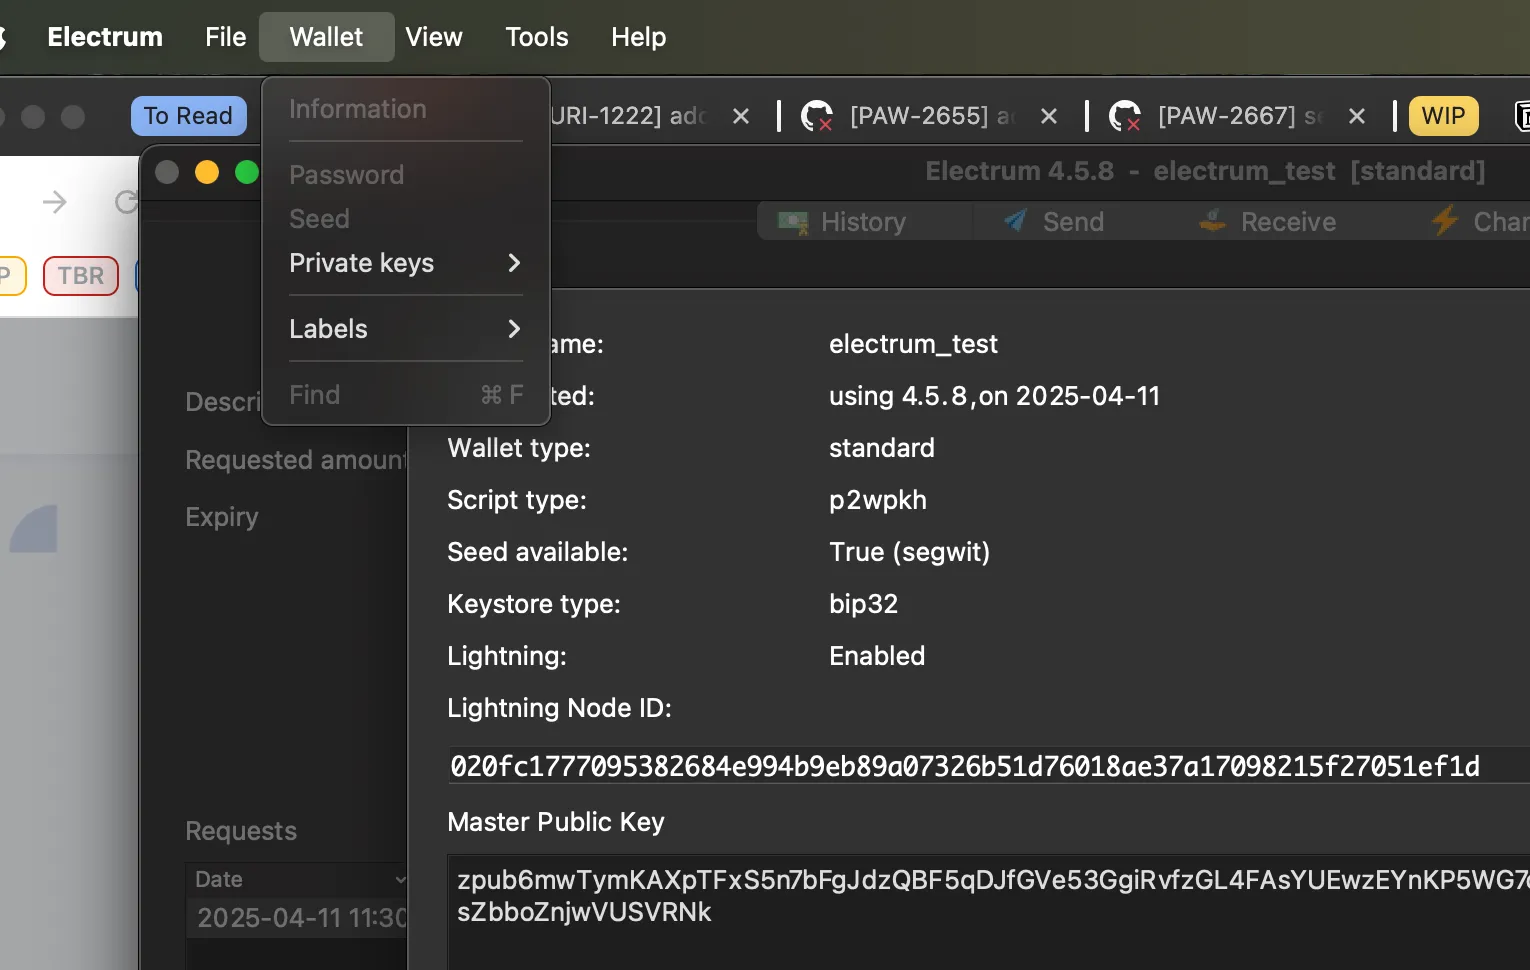Open the Help menu

[x=638, y=37]
